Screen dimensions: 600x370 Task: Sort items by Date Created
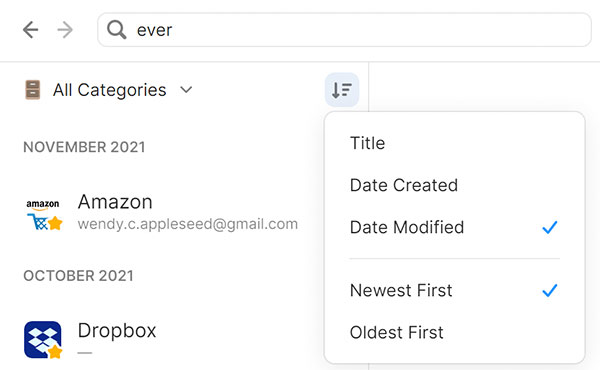point(454,185)
